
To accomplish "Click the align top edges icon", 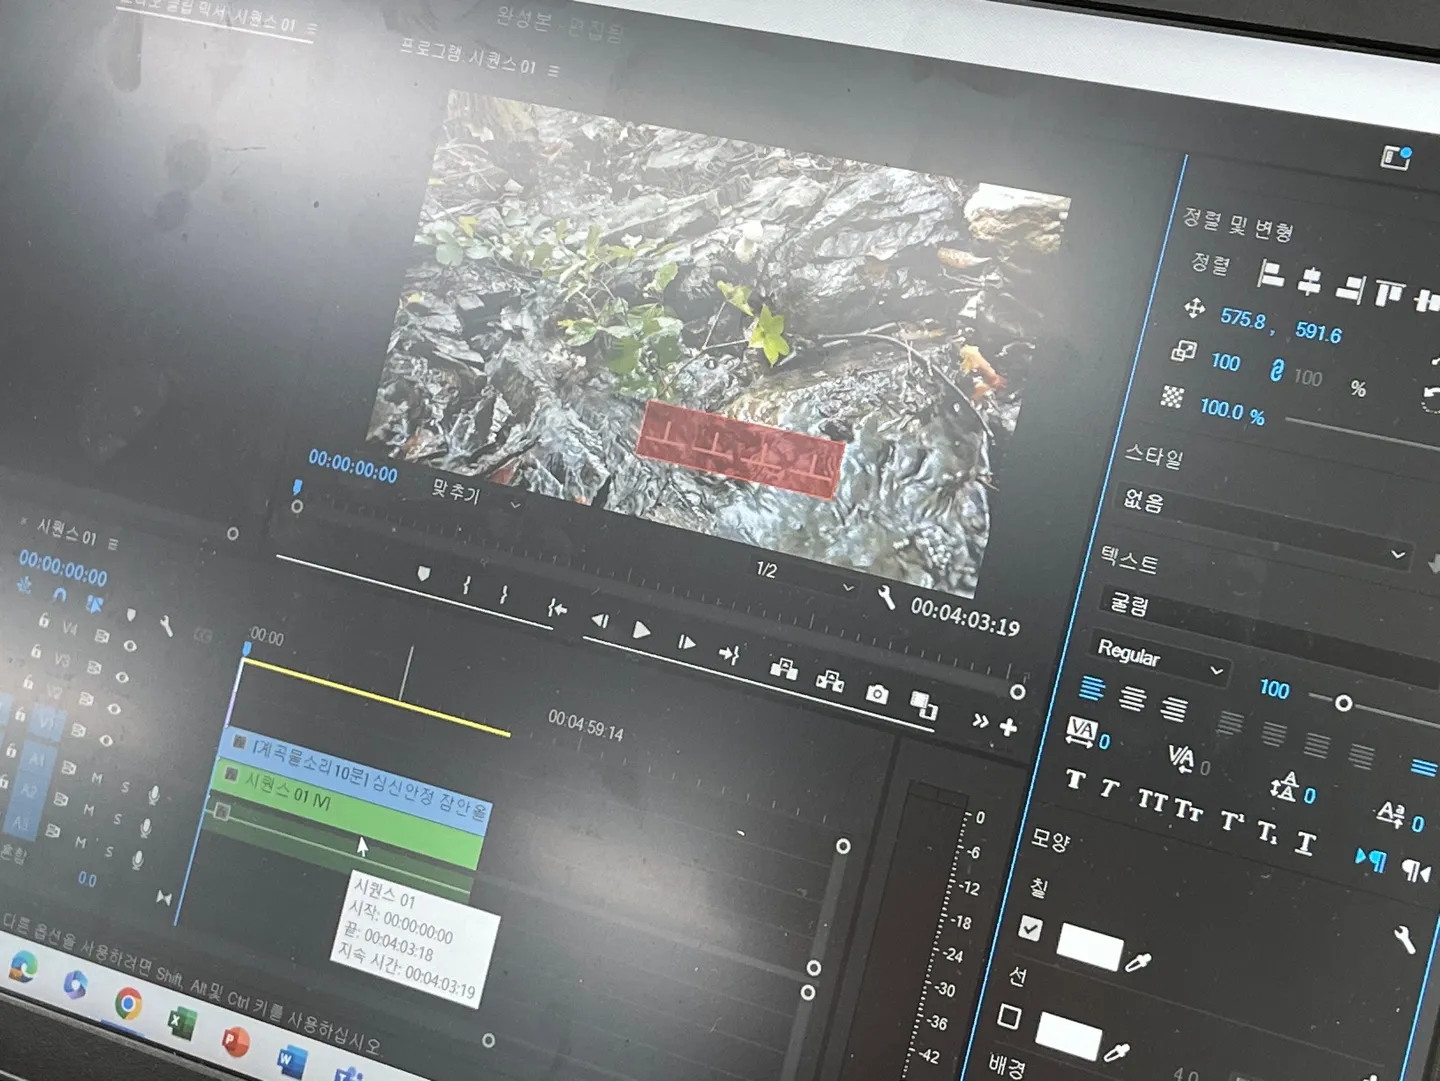I will [x=1389, y=293].
